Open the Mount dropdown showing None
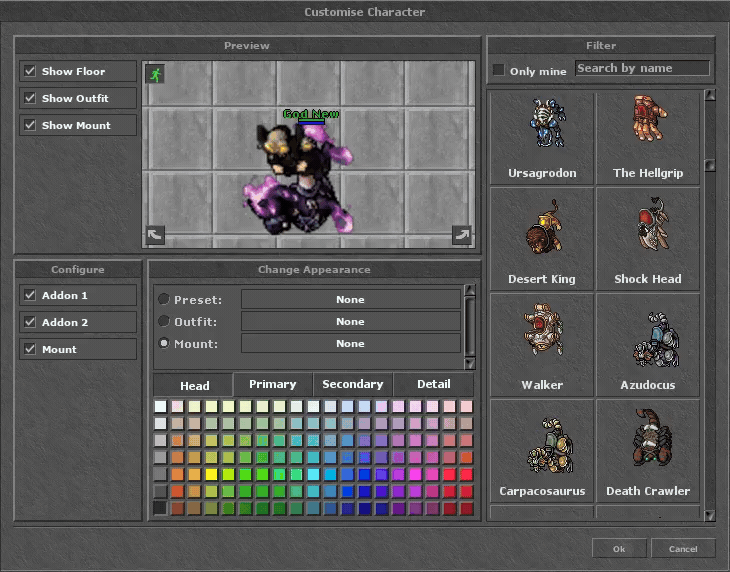Image resolution: width=730 pixels, height=572 pixels. (x=351, y=343)
